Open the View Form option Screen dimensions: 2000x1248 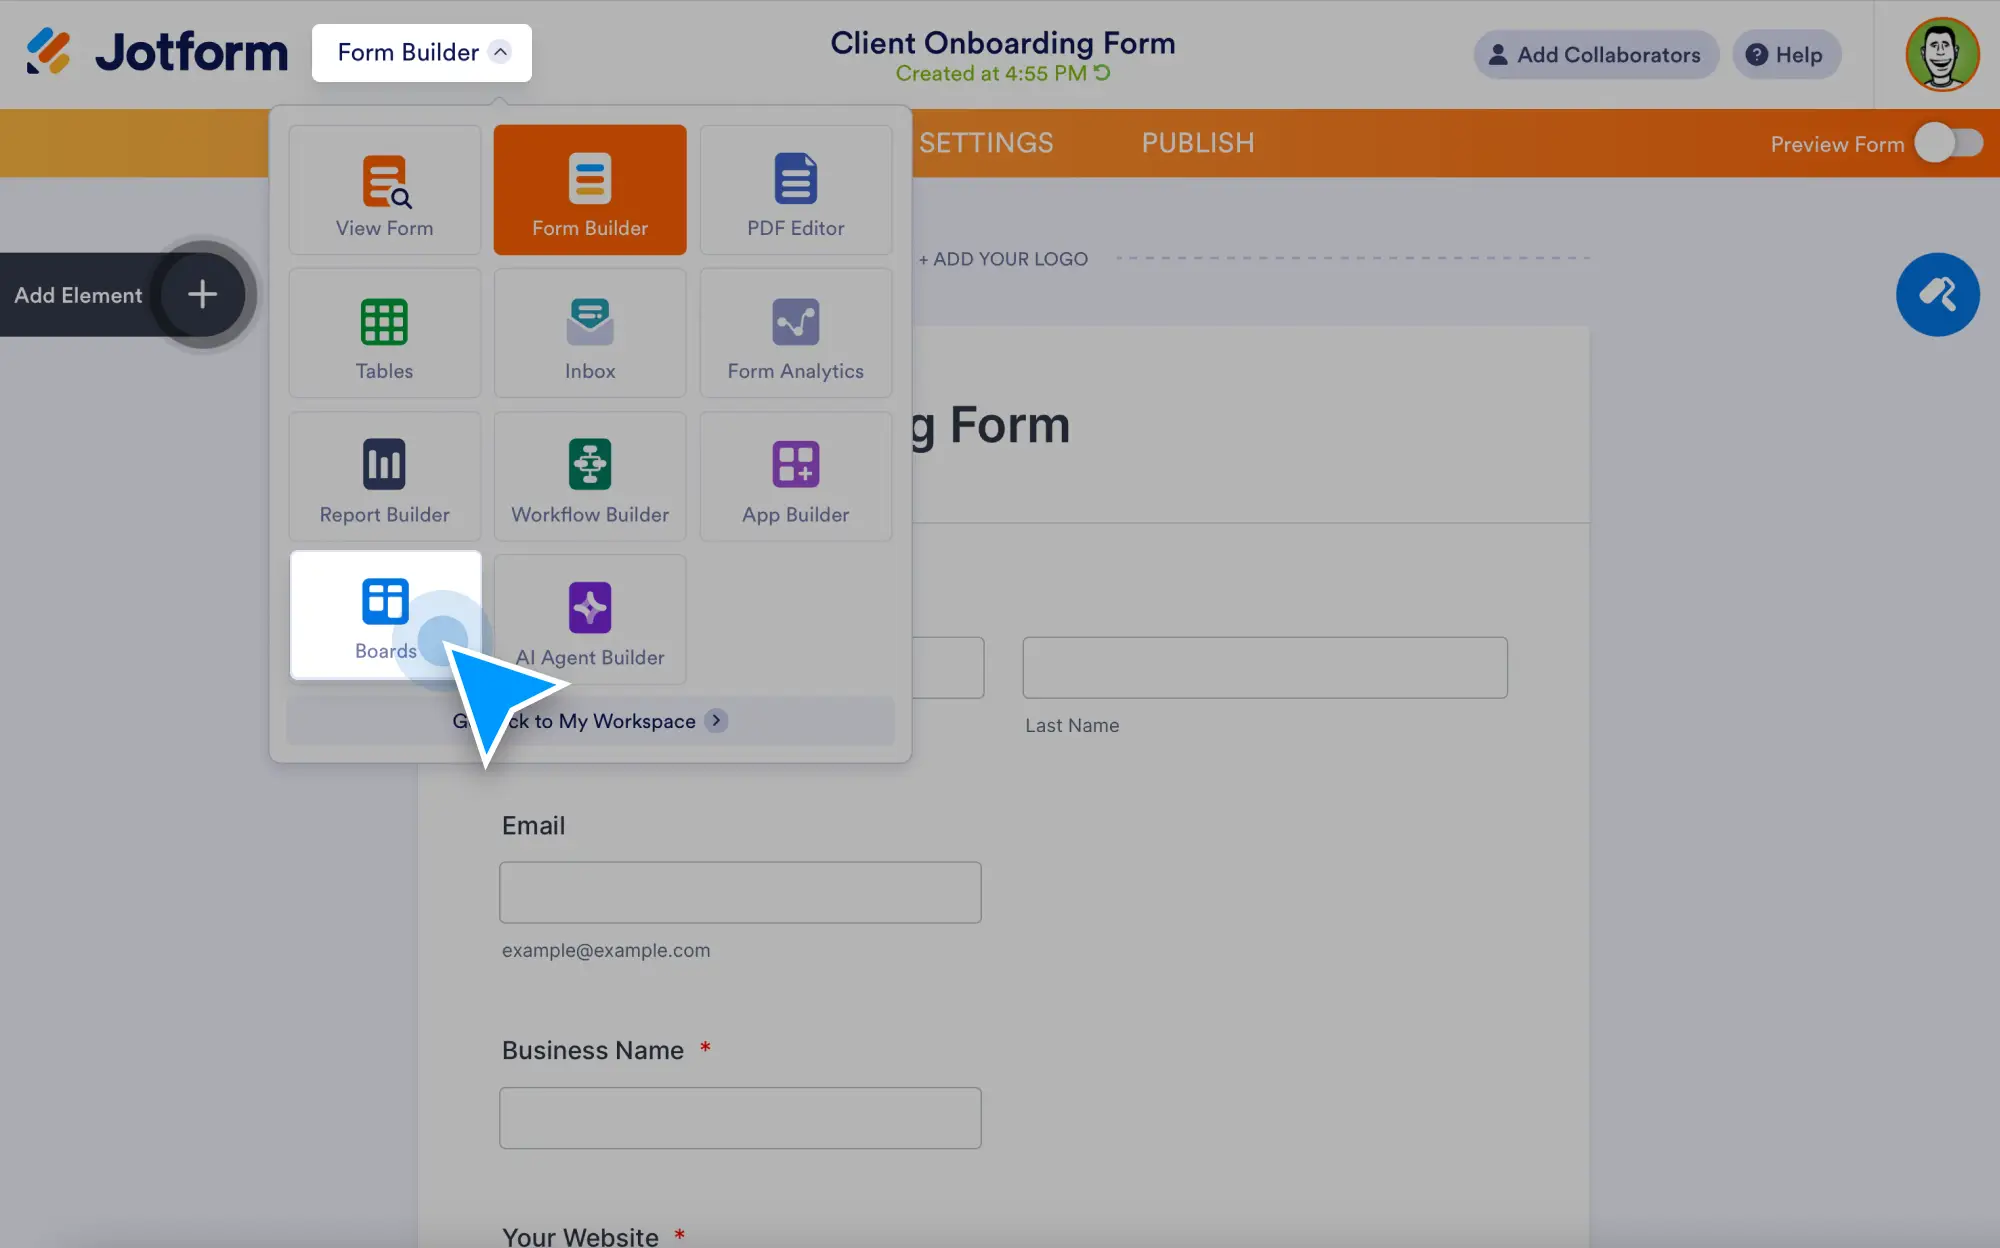(x=385, y=190)
